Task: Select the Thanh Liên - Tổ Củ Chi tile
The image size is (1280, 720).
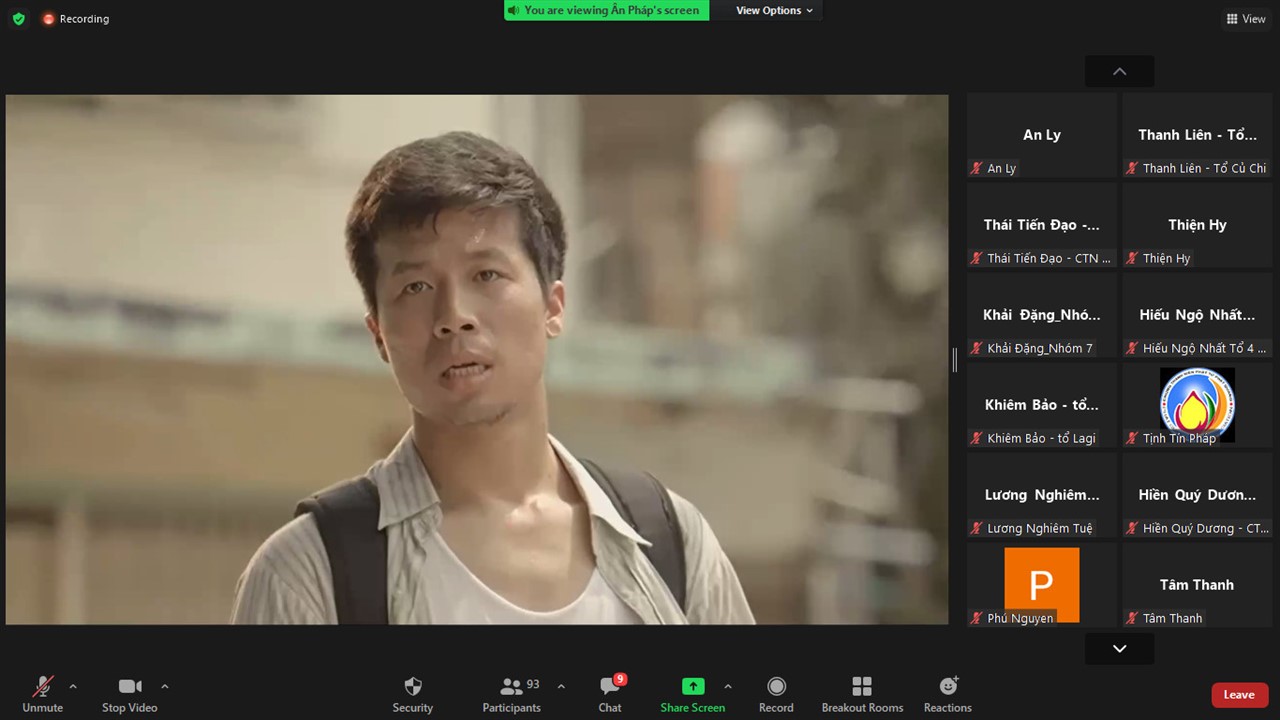Action: (1197, 135)
